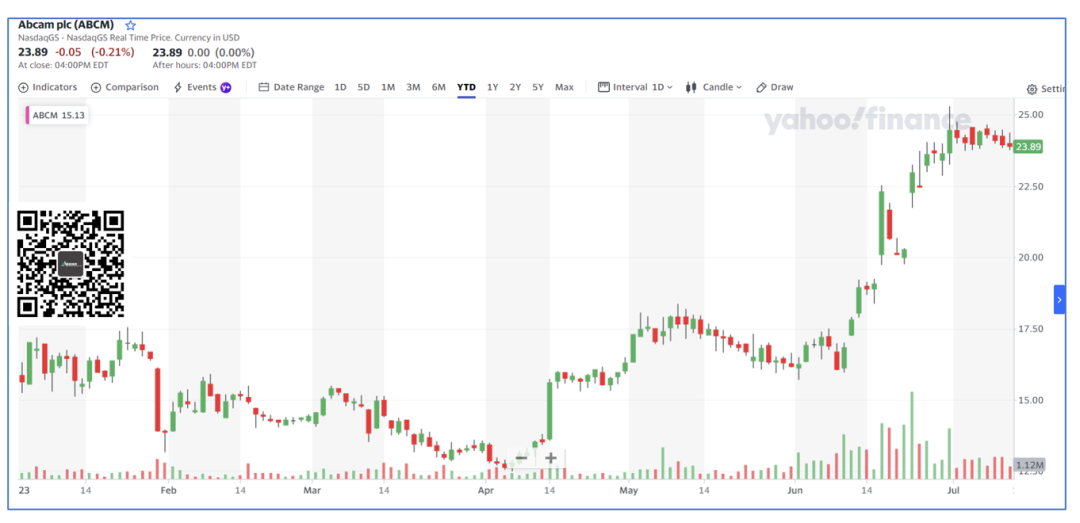
Task: Open the Indicators menu
Action: pyautogui.click(x=47, y=87)
